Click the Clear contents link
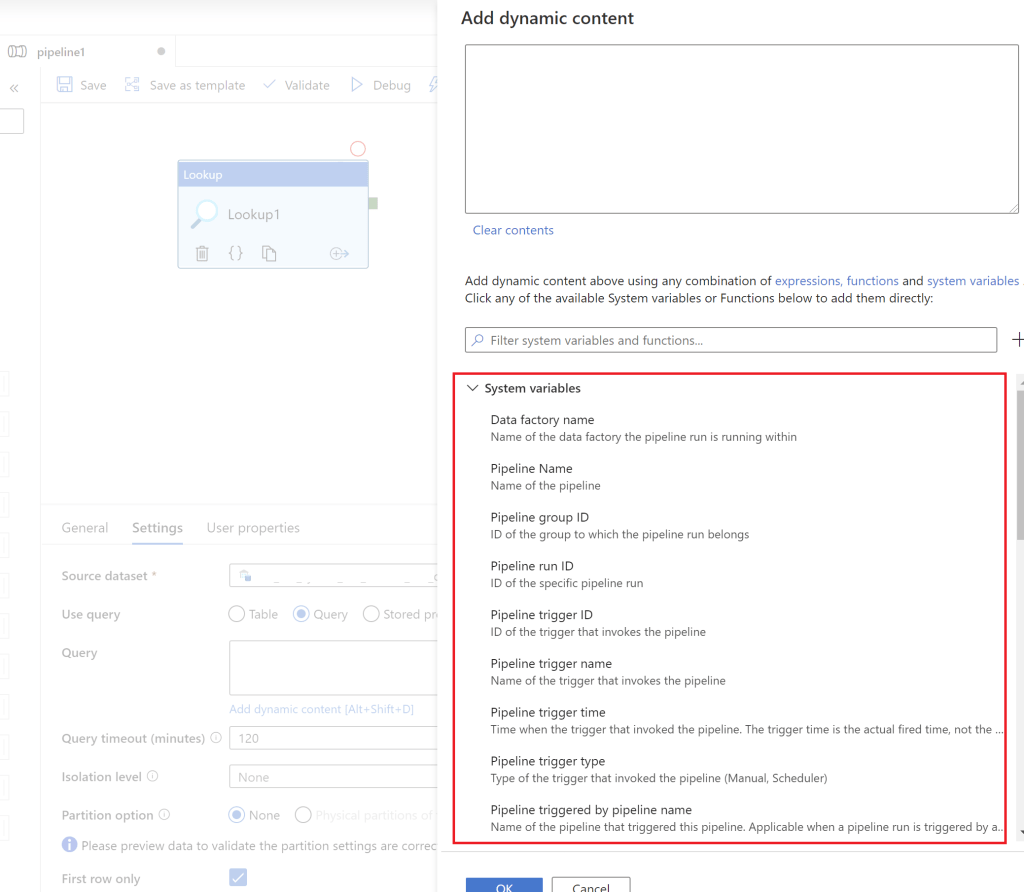The height and width of the screenshot is (892, 1024). (513, 230)
